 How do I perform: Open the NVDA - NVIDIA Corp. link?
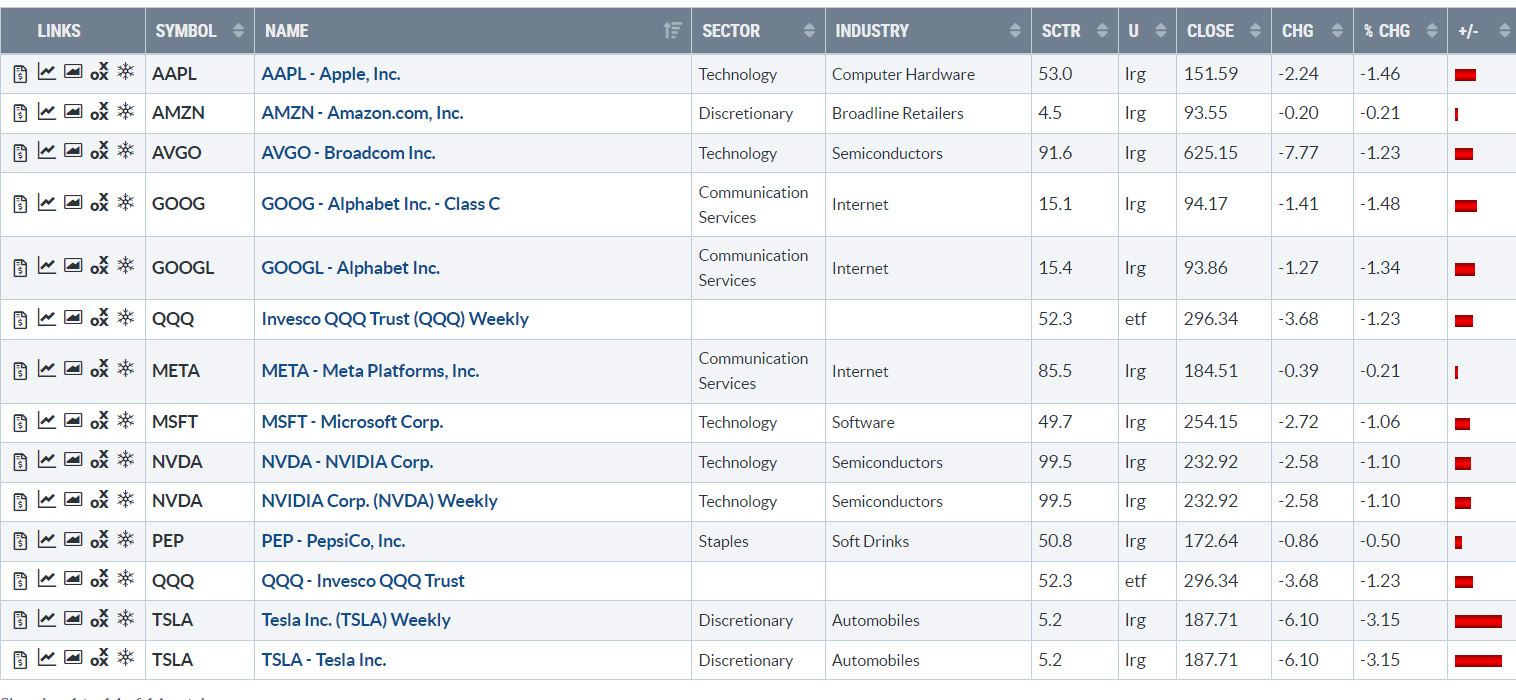347,462
